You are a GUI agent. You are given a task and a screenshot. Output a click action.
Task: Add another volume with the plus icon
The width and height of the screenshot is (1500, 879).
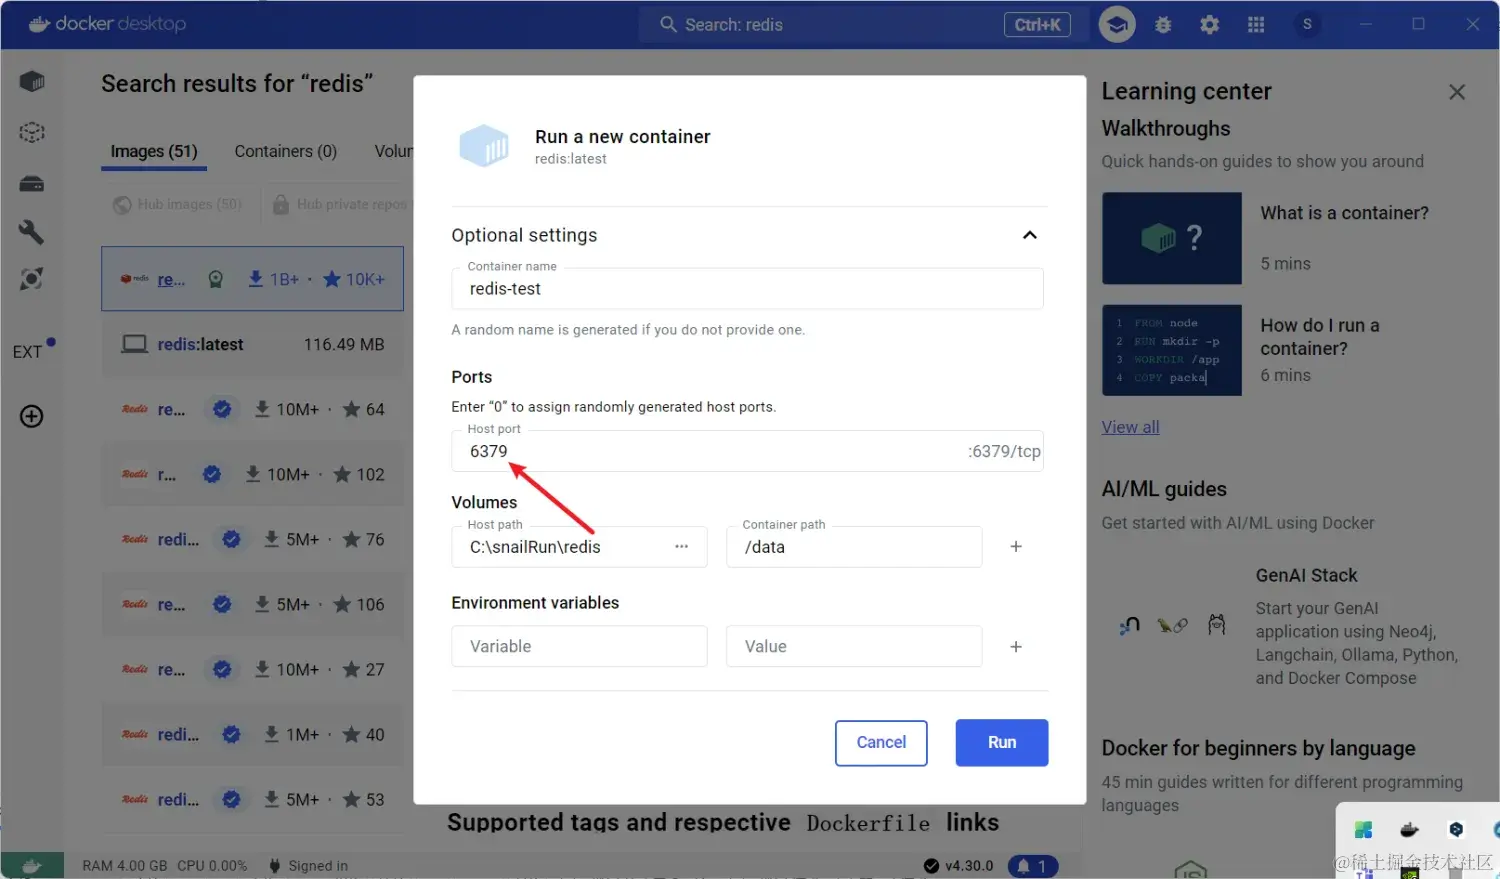coord(1016,546)
